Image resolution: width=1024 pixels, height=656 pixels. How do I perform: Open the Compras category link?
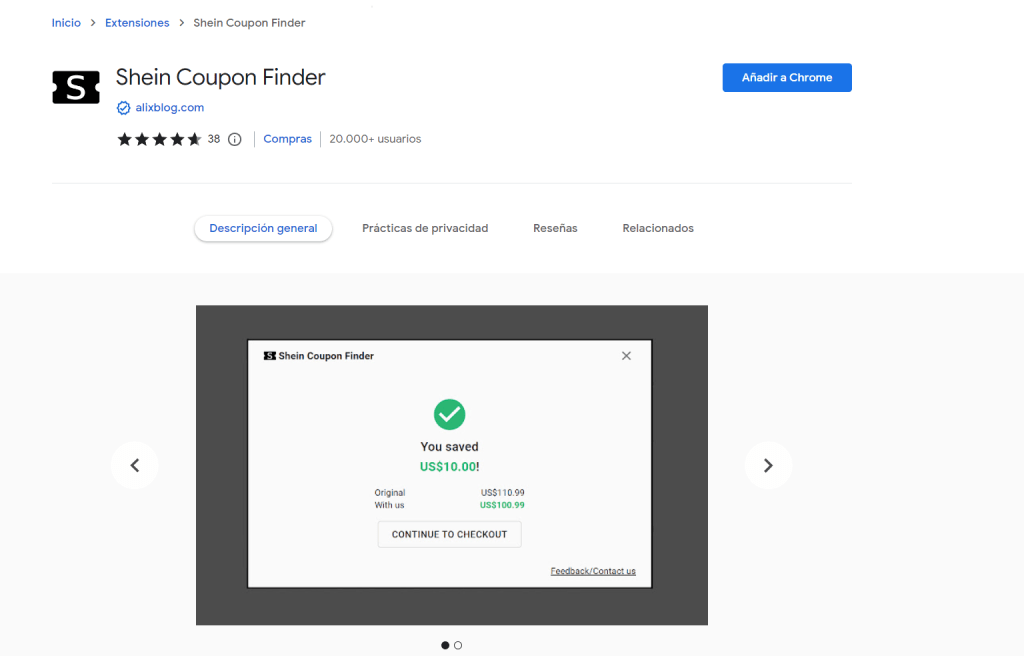click(x=287, y=139)
